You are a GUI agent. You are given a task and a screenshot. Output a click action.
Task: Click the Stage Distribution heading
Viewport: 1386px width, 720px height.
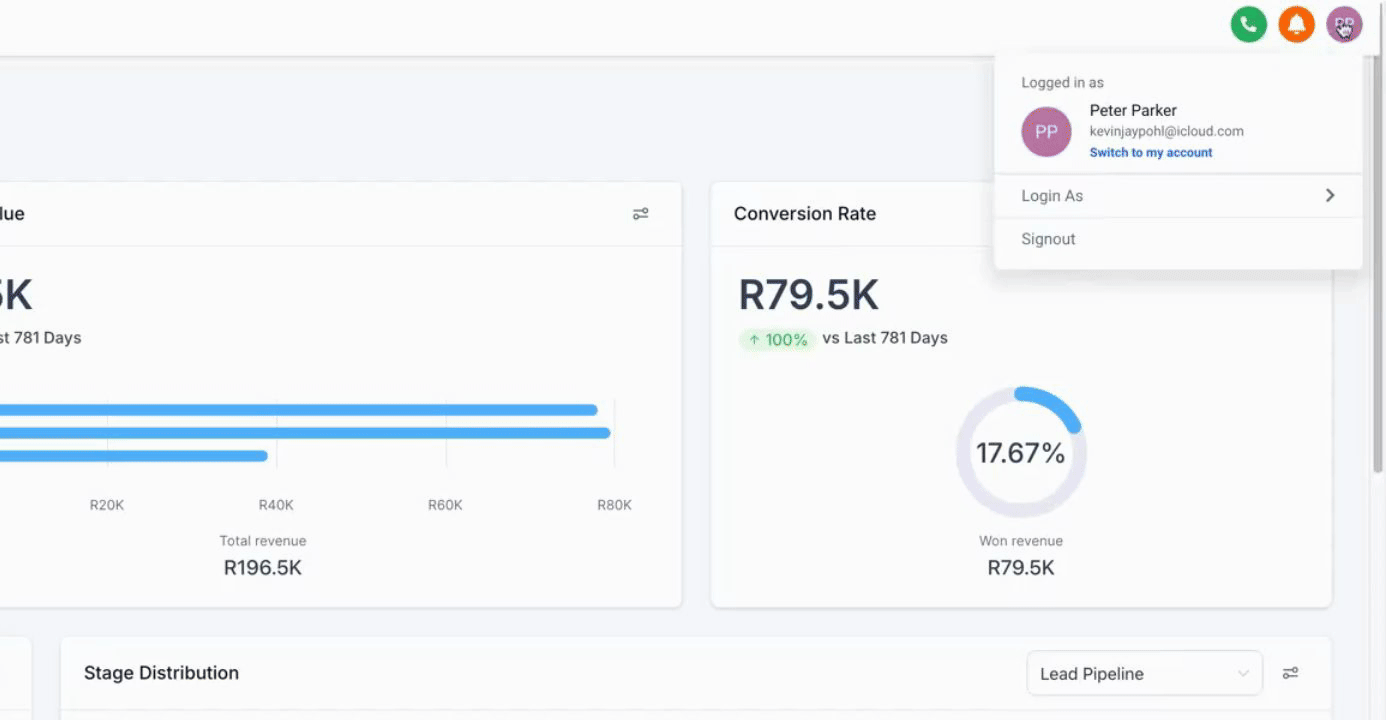click(x=161, y=673)
